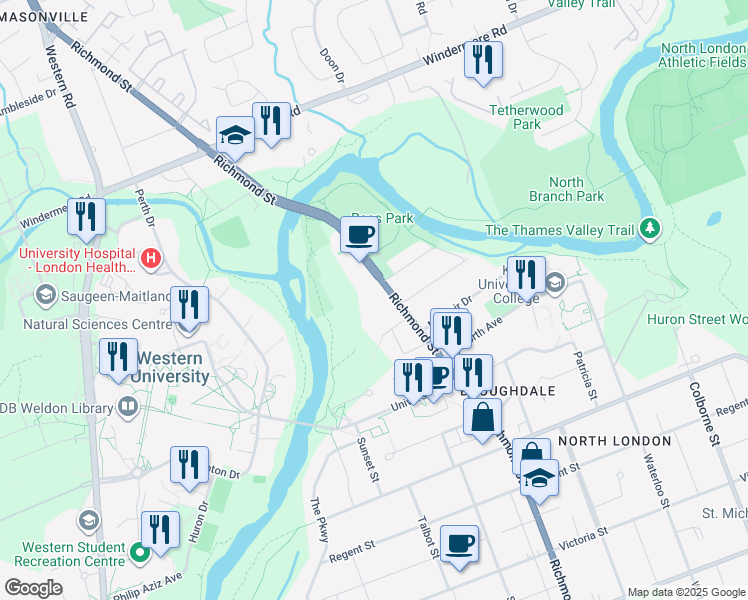Viewport: 748px width, 600px height.
Task: Click the cafe marker near Talbot St
Action: (x=459, y=546)
